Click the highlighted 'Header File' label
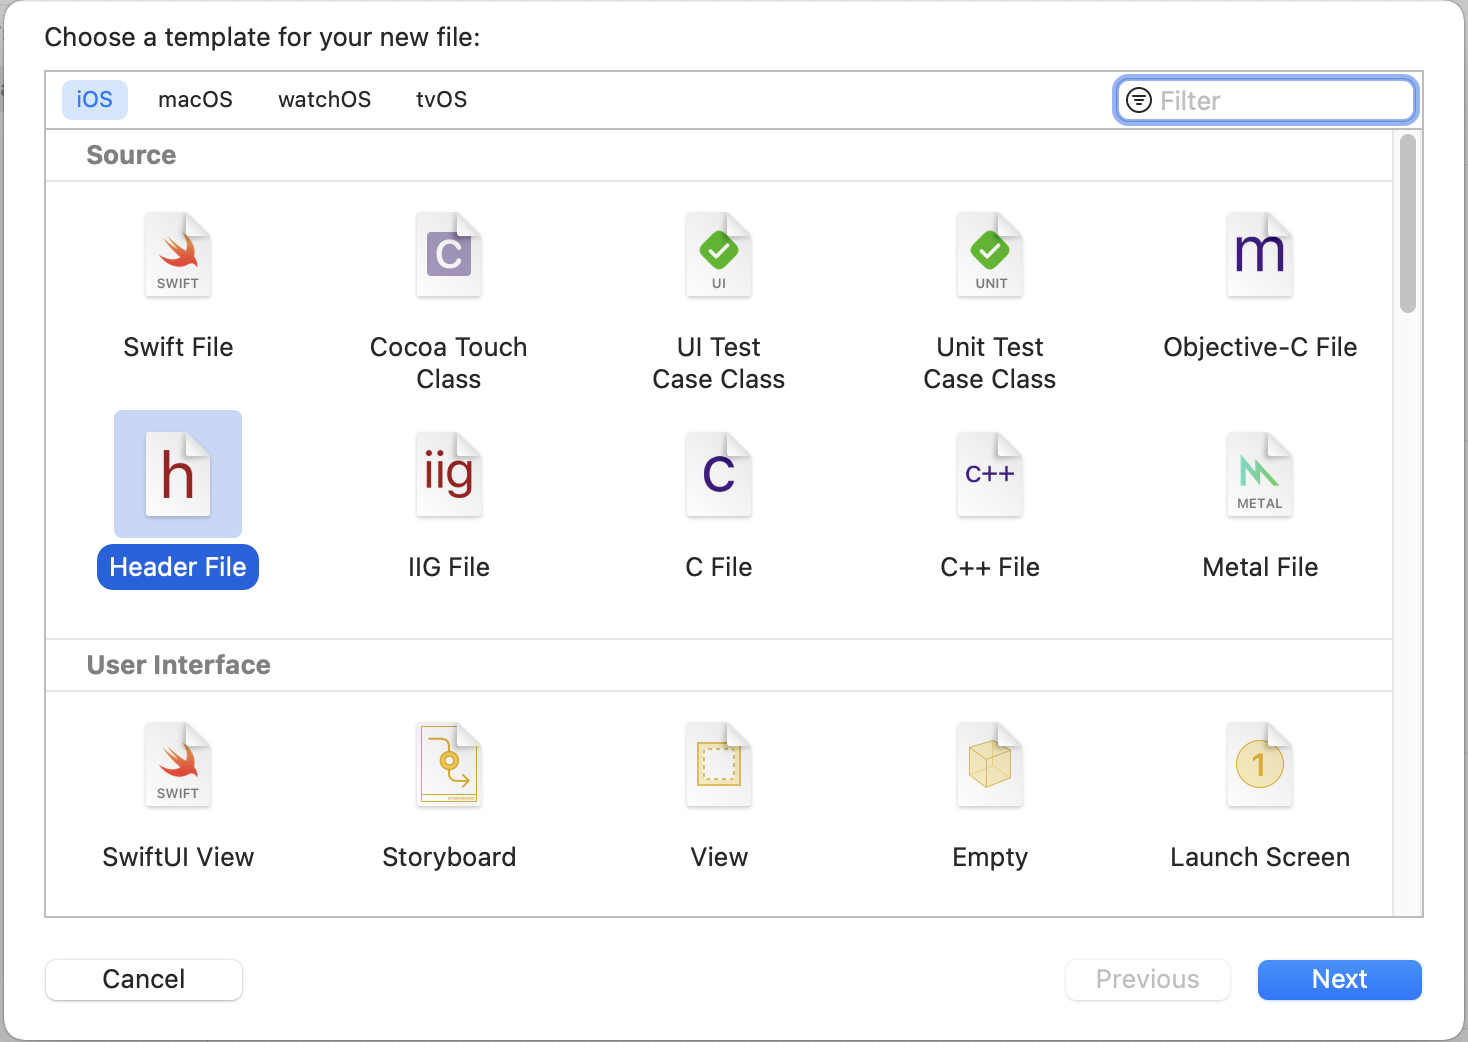 click(x=178, y=567)
